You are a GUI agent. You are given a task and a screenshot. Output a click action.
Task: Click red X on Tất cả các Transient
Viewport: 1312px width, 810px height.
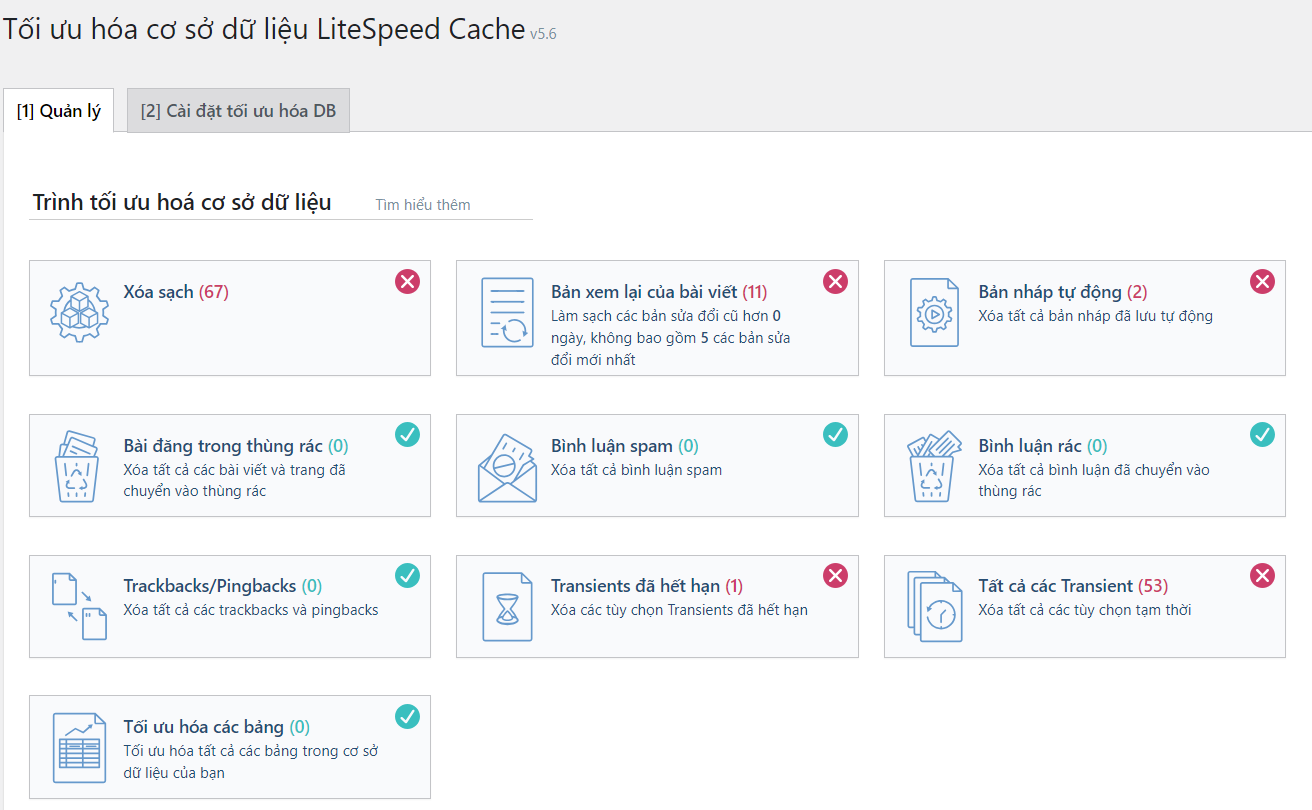tap(1263, 576)
